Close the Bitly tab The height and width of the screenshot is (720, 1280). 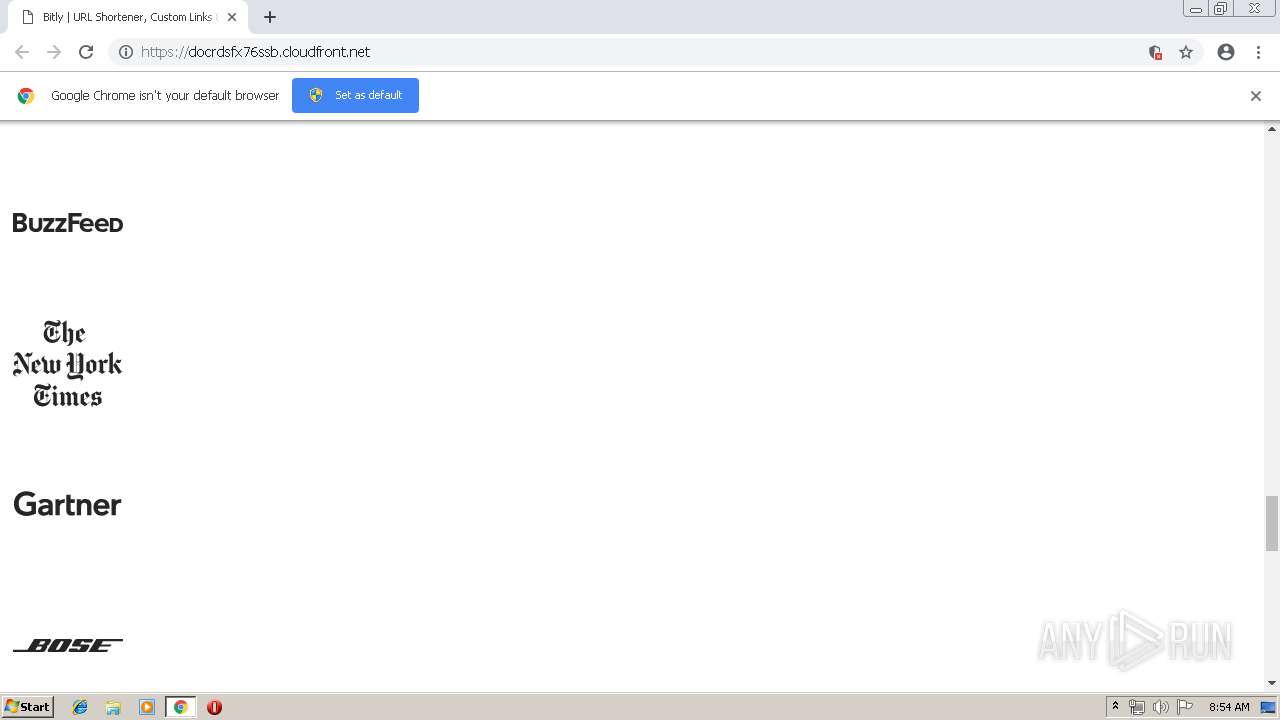pos(232,17)
